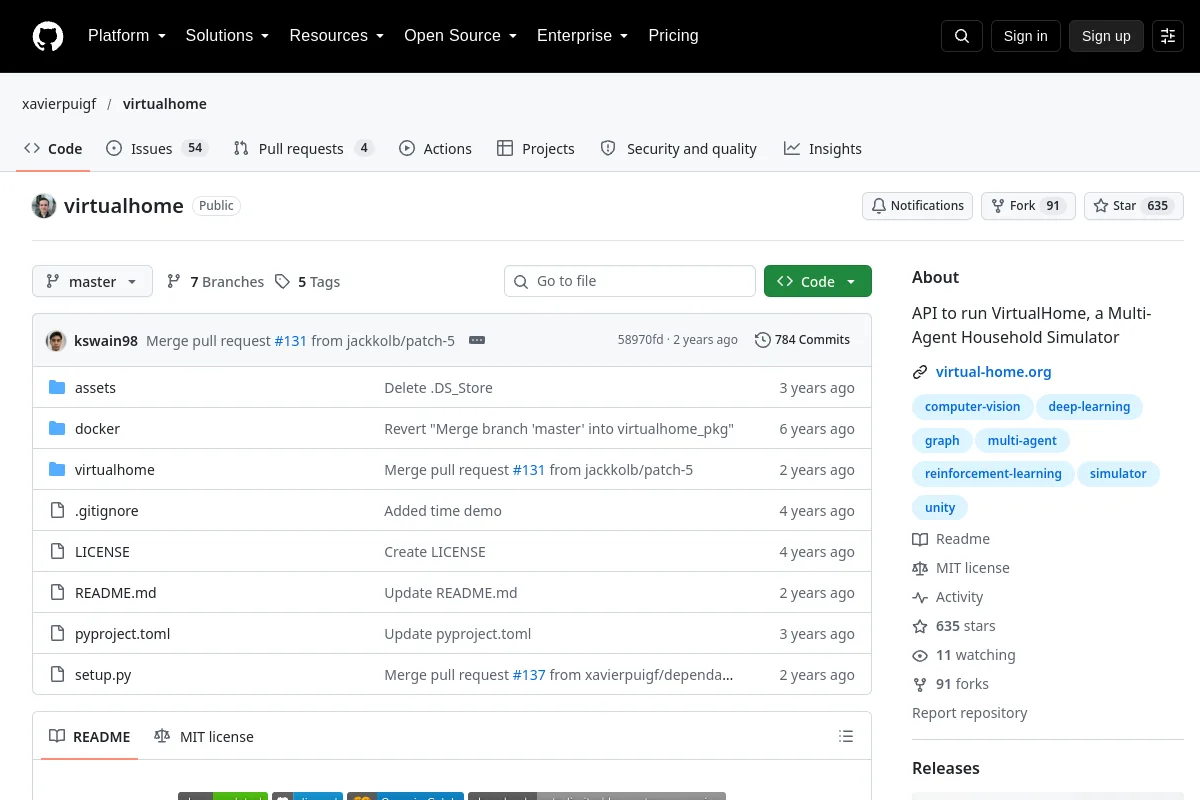Click the Activity pulse icon
This screenshot has width=1200, height=800.
(x=920, y=597)
